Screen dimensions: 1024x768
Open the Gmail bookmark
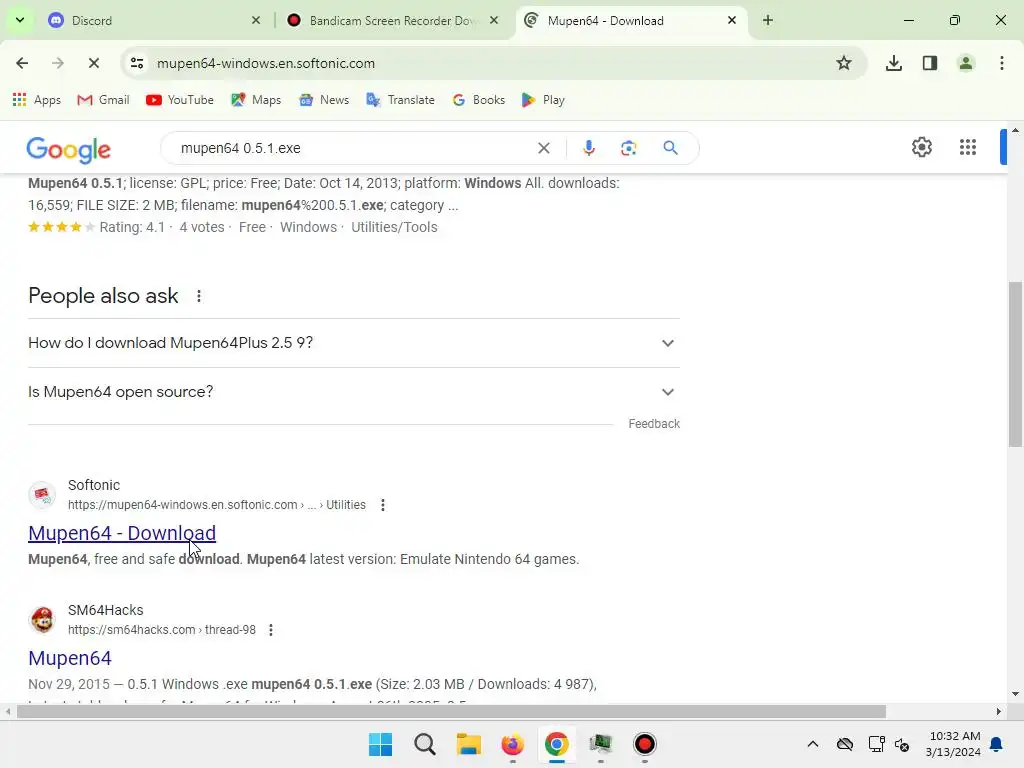[103, 100]
